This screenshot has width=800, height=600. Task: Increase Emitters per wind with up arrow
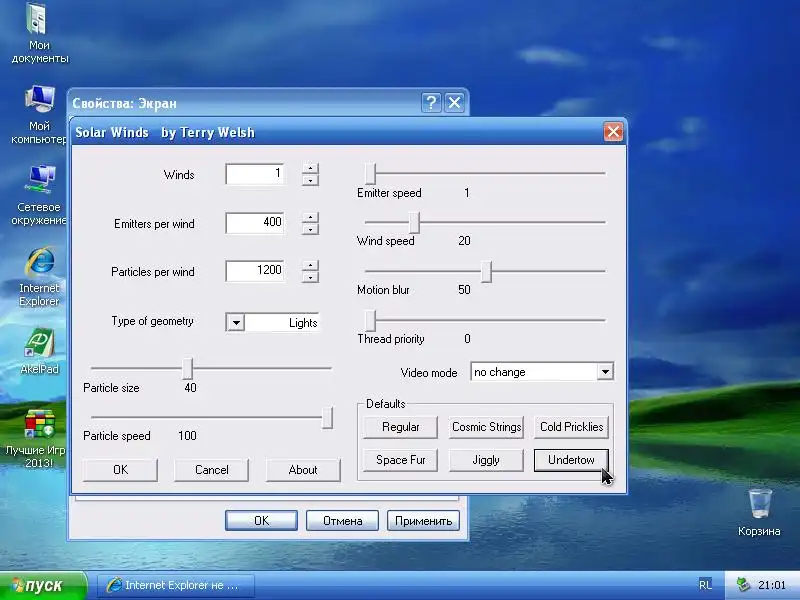[x=310, y=217]
